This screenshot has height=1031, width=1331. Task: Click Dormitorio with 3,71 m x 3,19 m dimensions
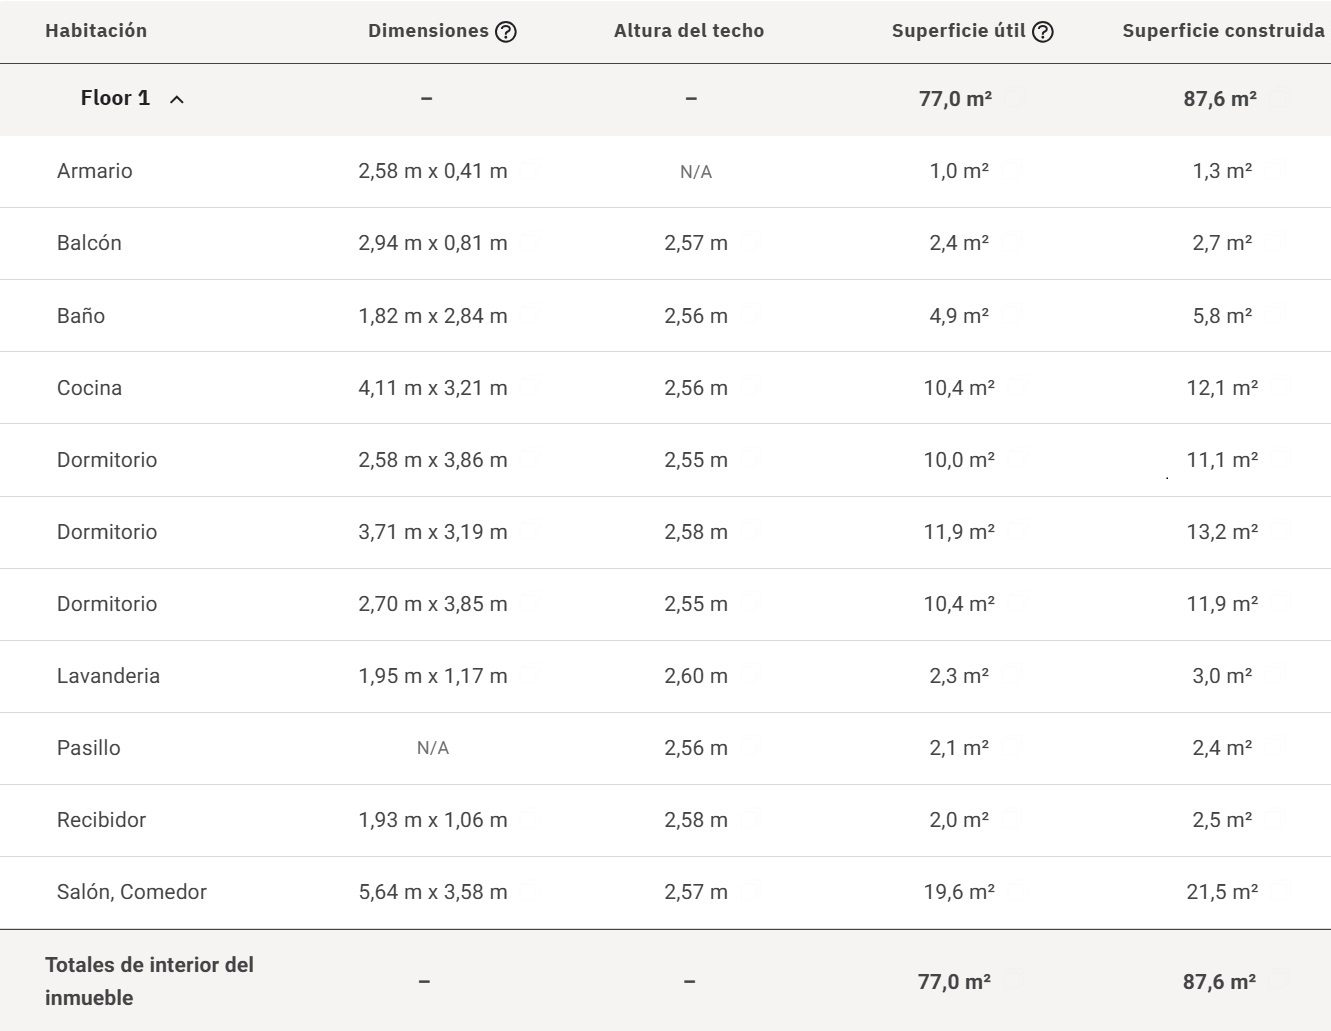click(107, 532)
